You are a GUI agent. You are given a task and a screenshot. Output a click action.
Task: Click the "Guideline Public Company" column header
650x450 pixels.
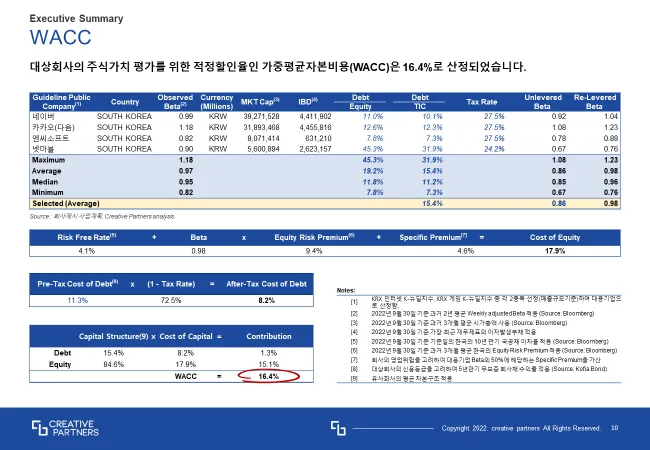61,102
